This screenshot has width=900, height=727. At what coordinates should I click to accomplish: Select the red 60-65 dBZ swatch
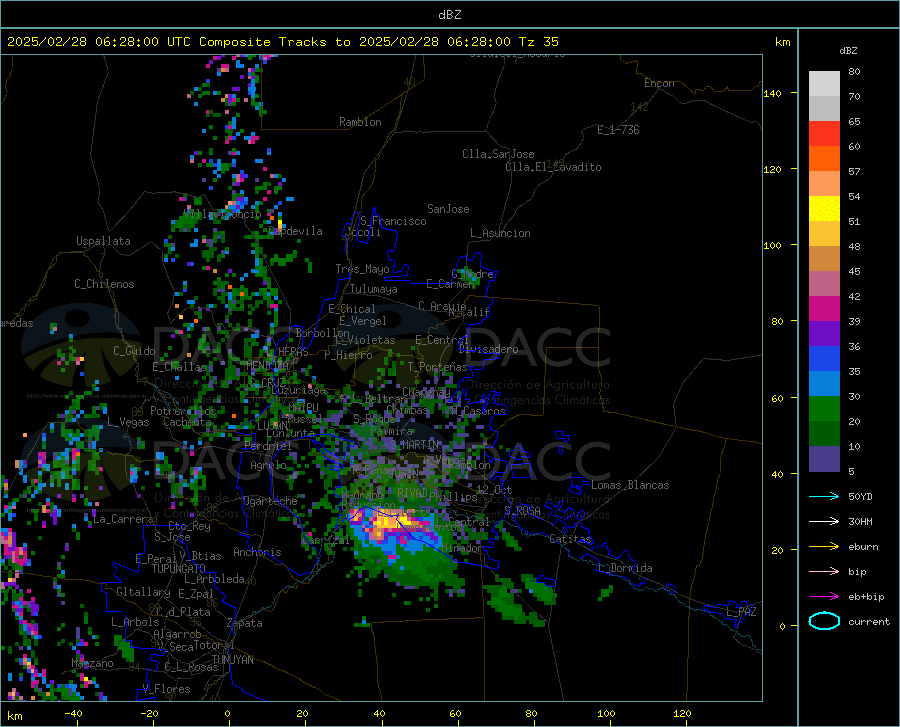click(x=824, y=134)
